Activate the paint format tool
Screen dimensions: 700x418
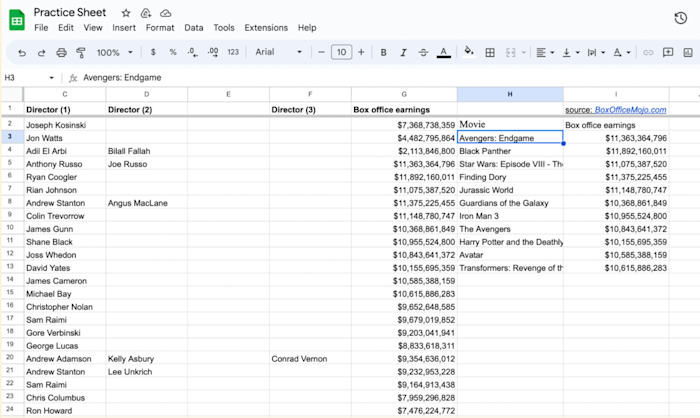click(81, 53)
